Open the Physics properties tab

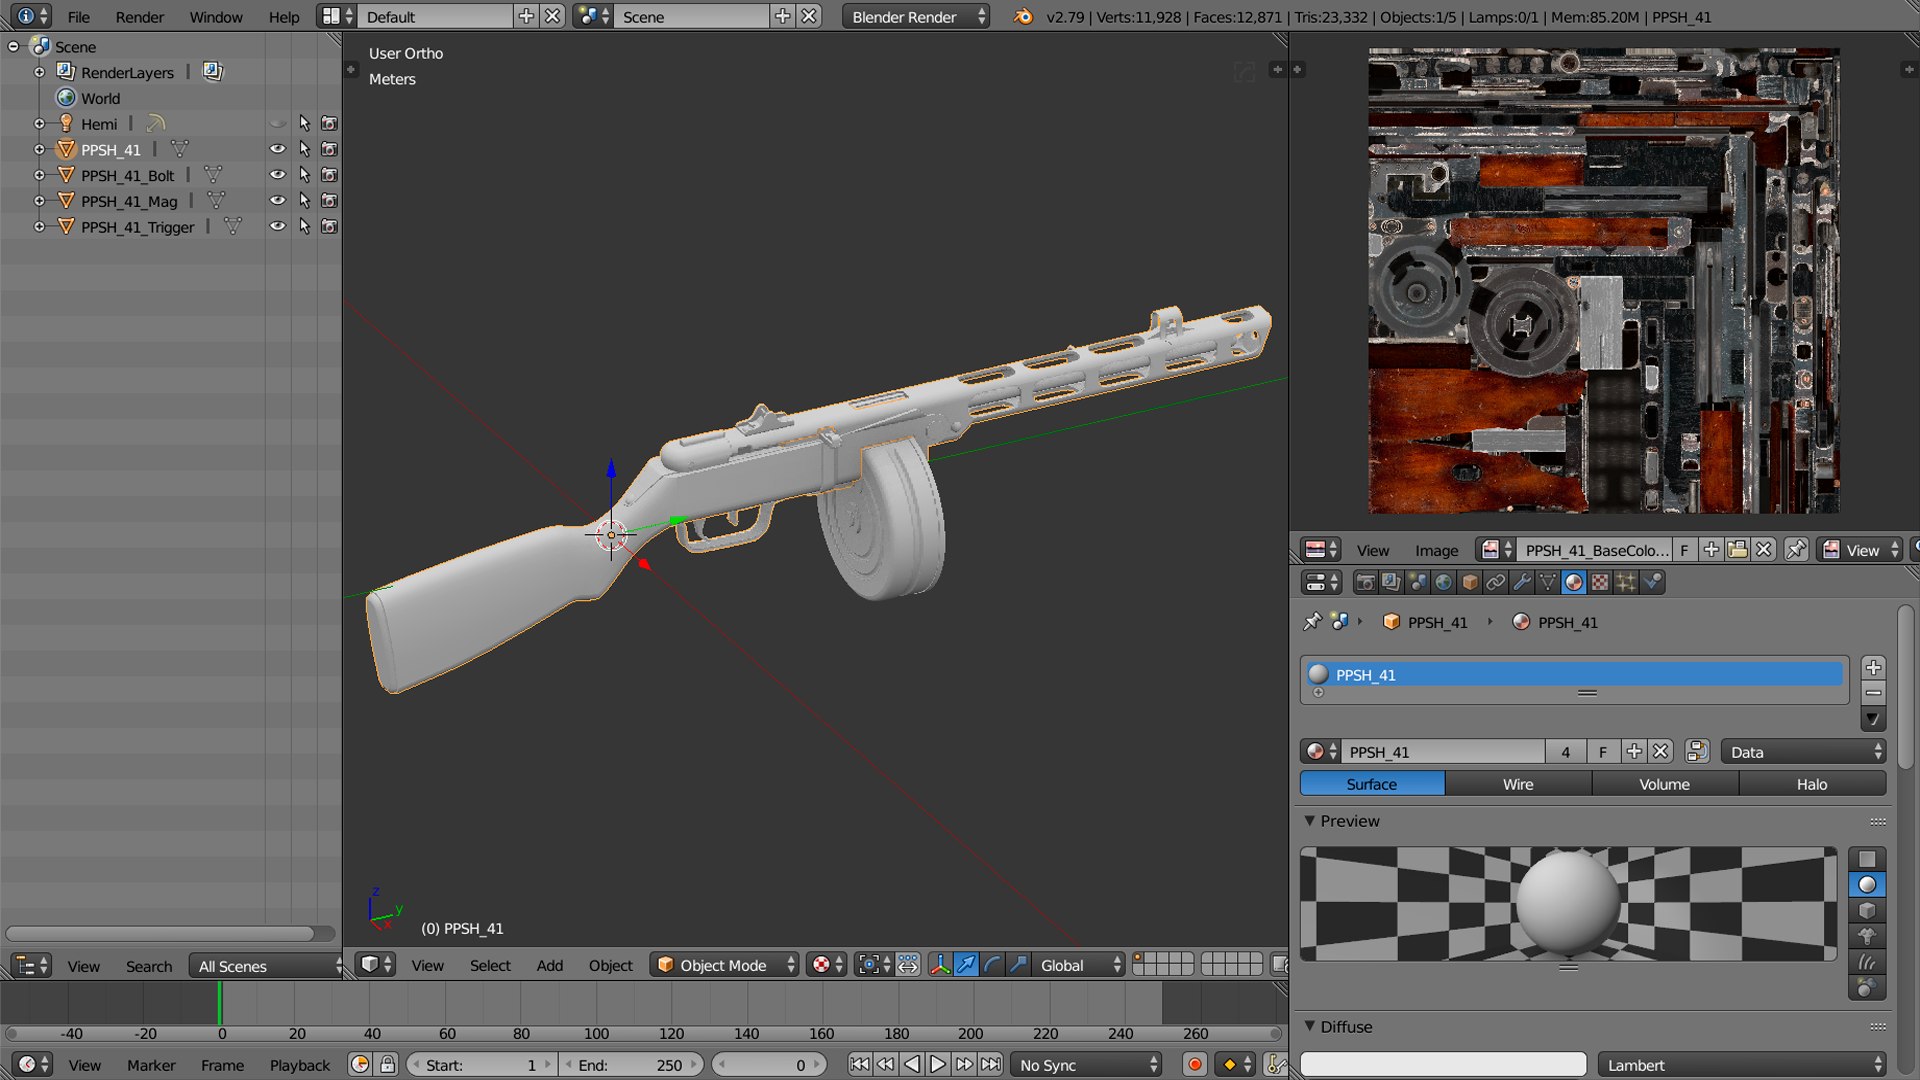coord(1652,582)
